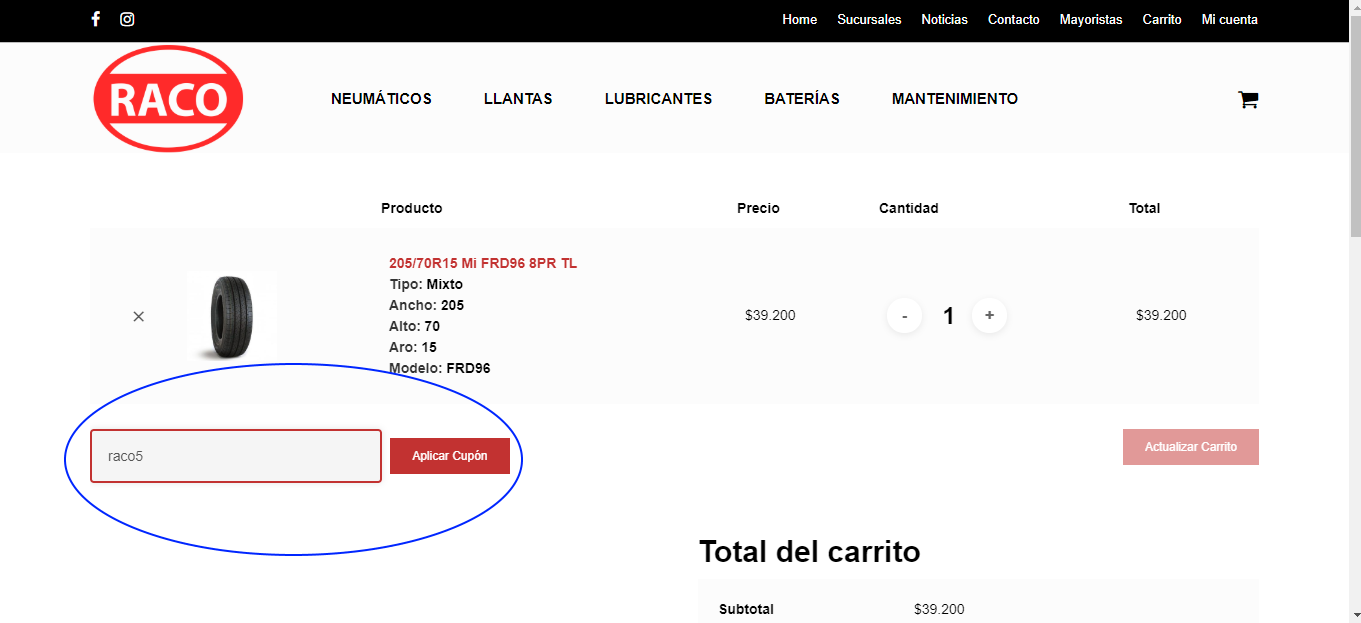Click the quantity value 1
Screen dimensions: 1361x623
click(x=948, y=316)
